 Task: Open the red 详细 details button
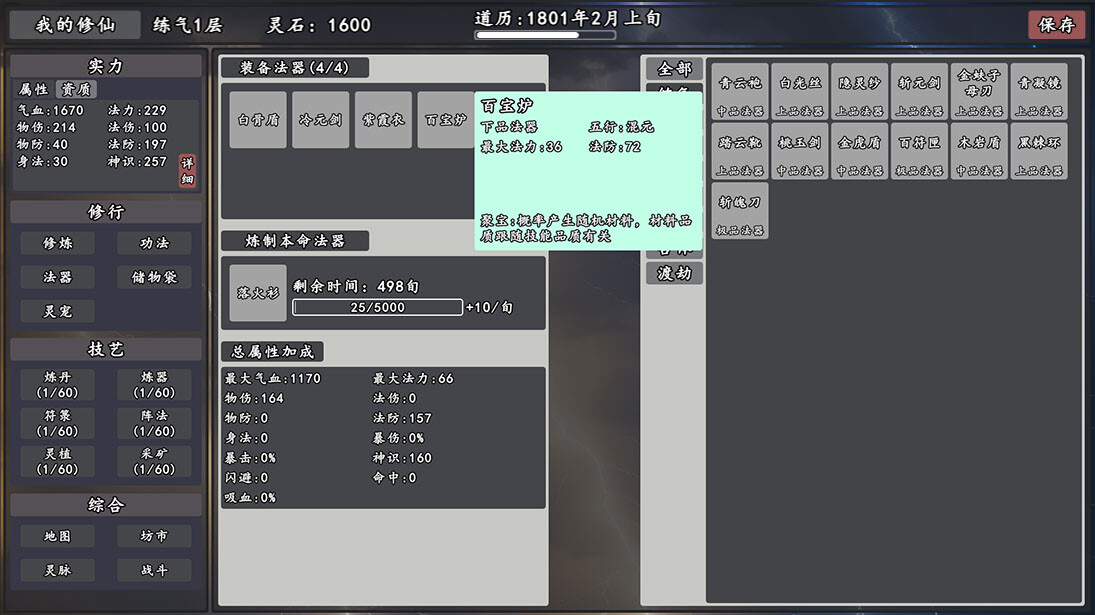point(187,171)
